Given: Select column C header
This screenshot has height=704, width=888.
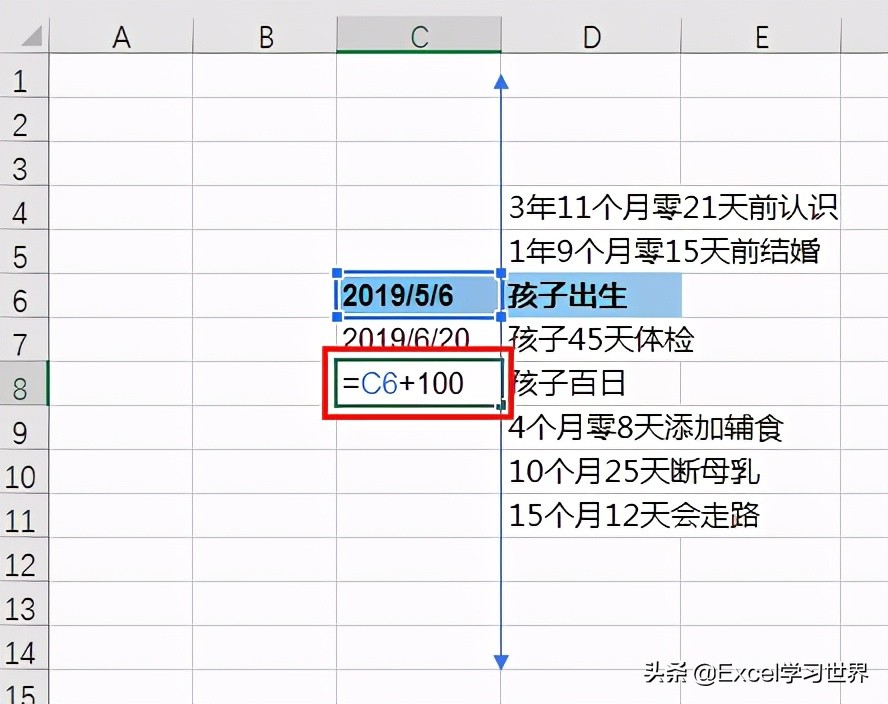Looking at the screenshot, I should (419, 35).
